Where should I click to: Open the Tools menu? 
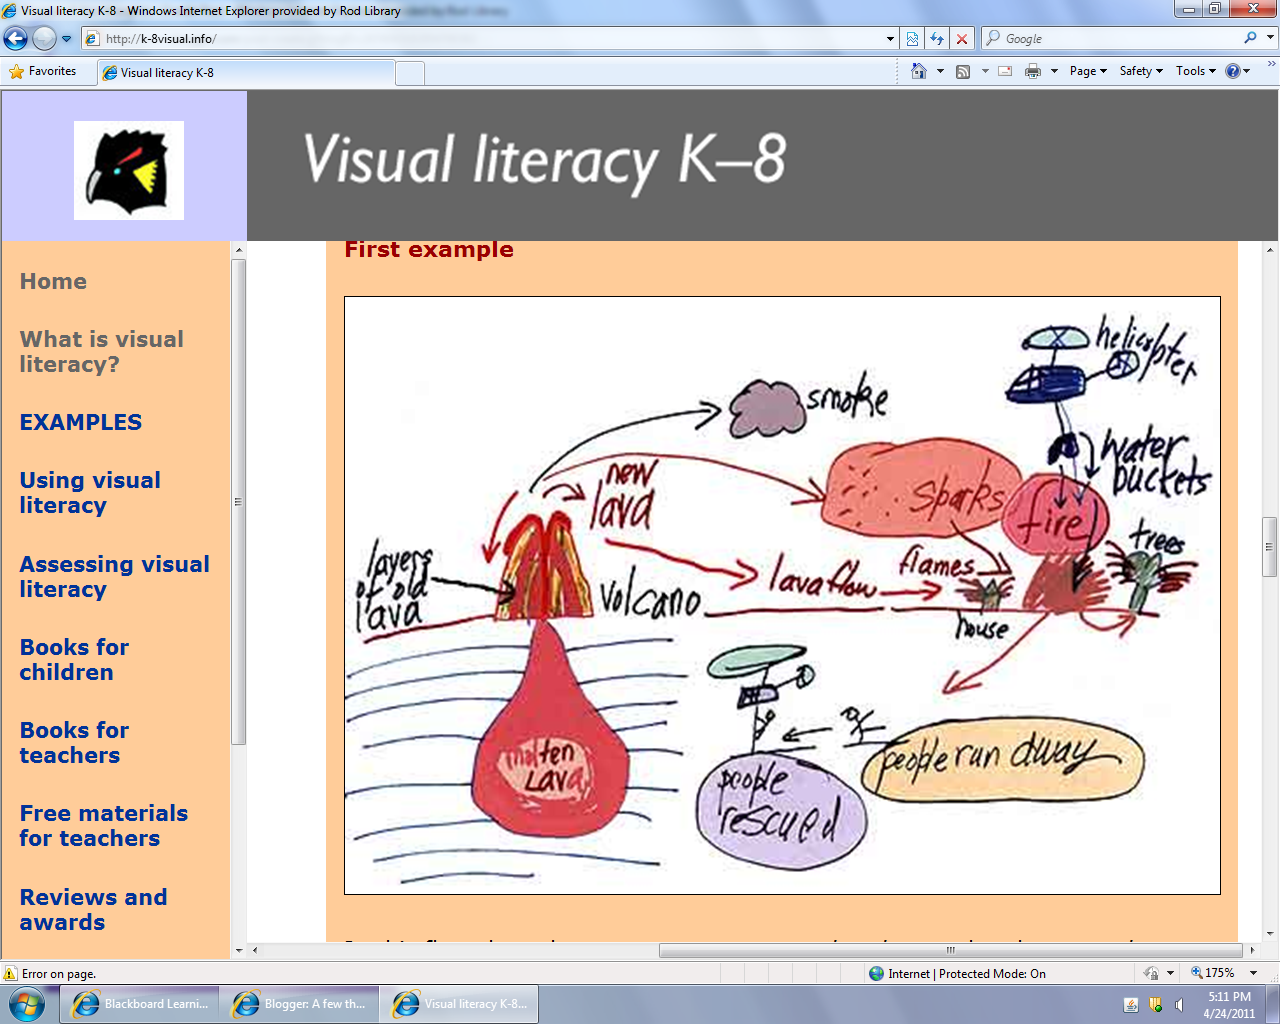pyautogui.click(x=1196, y=71)
